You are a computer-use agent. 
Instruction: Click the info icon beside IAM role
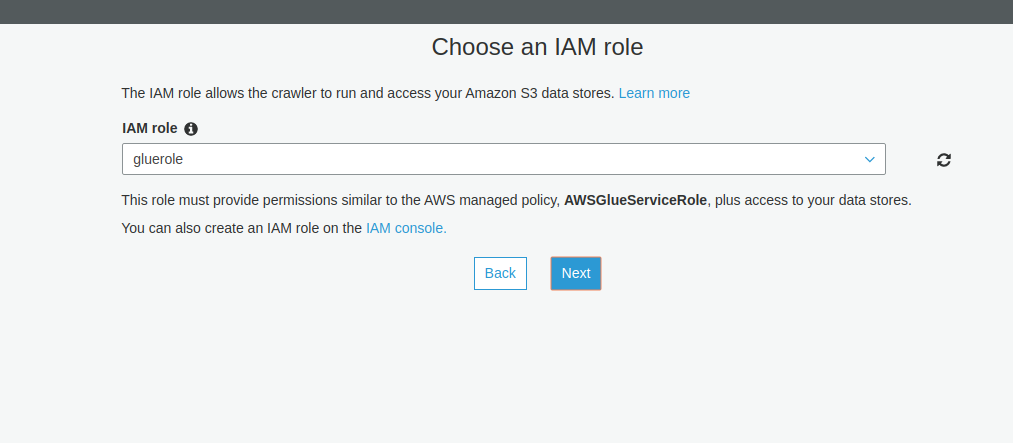191,129
